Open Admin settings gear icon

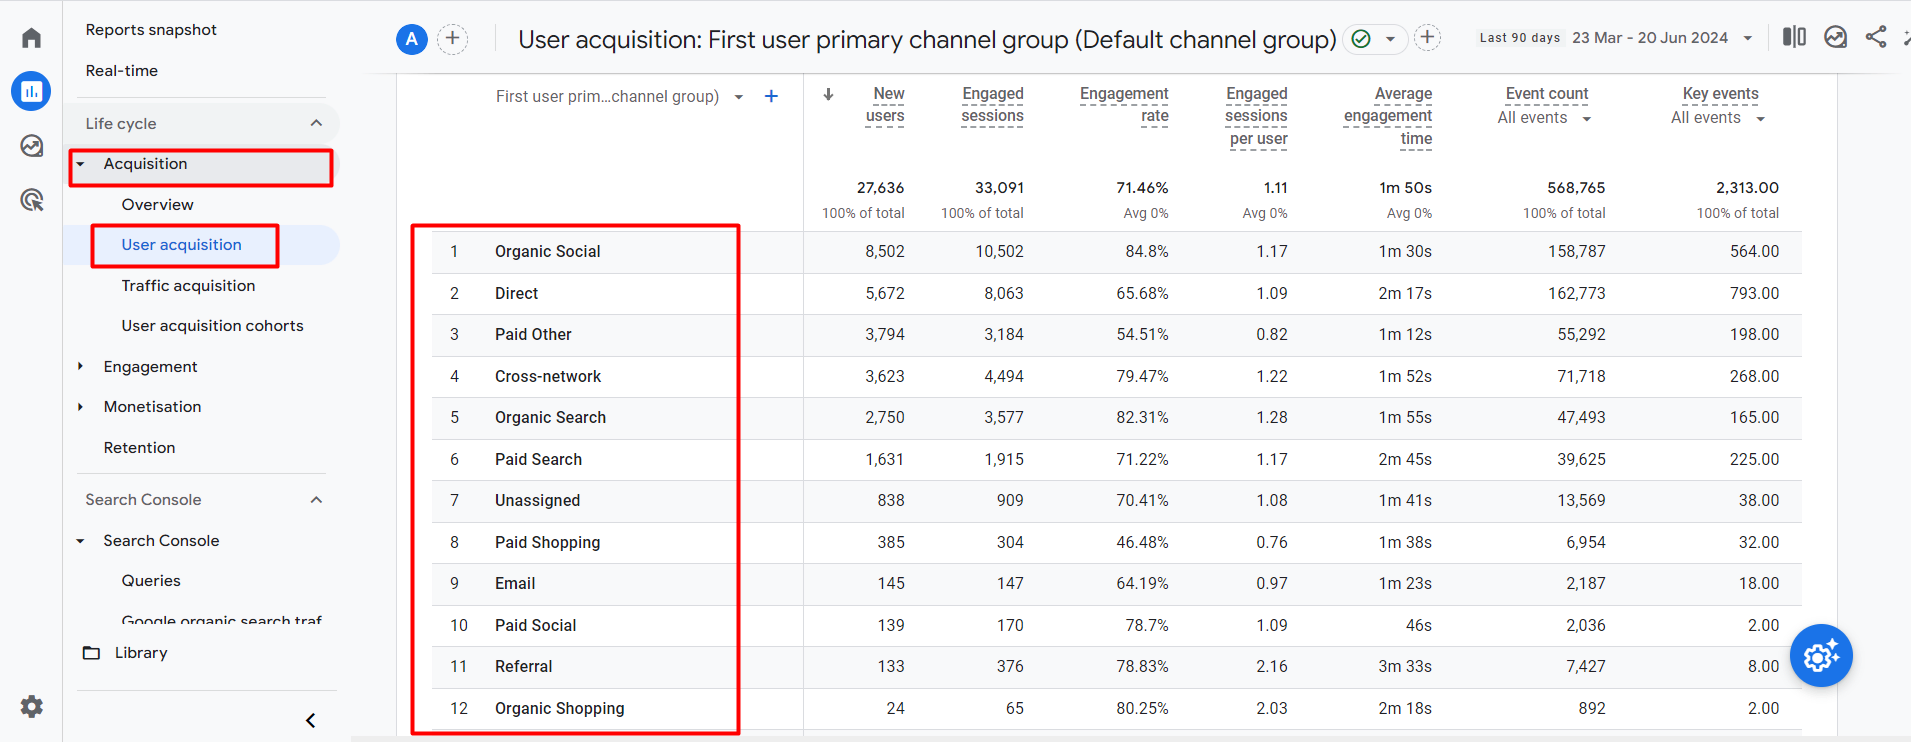[x=31, y=706]
